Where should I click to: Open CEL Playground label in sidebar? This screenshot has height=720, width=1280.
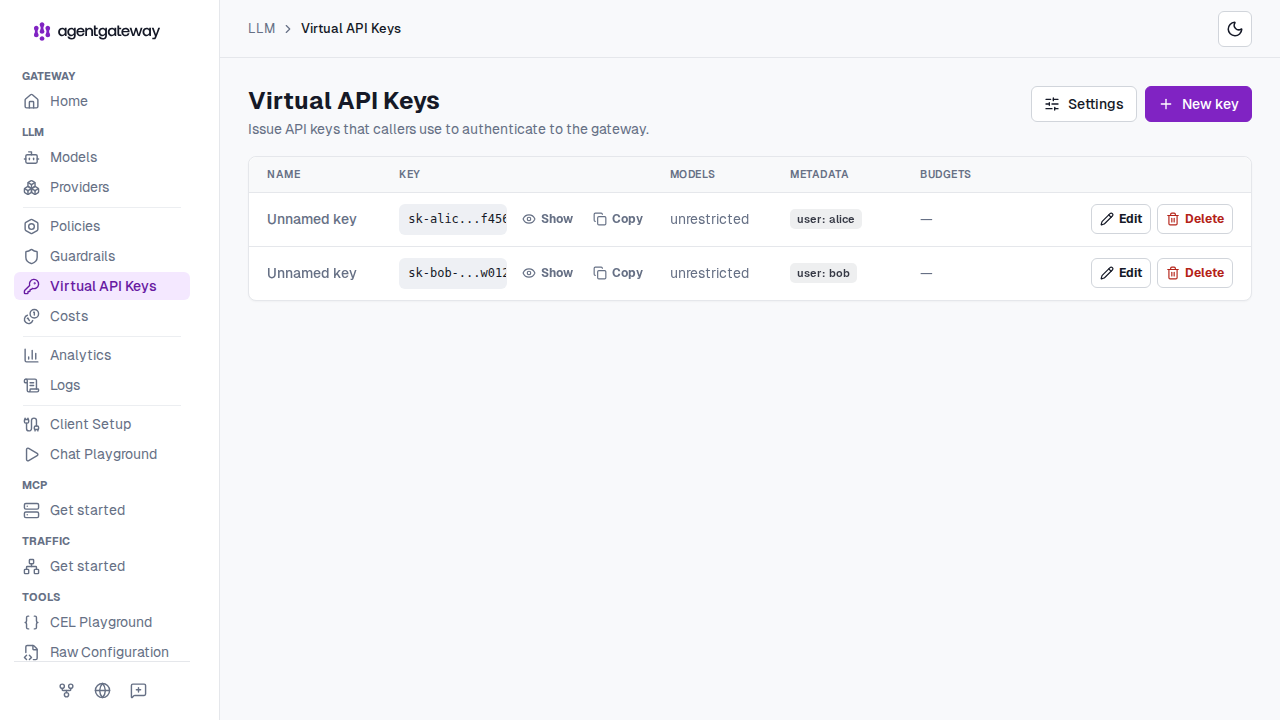pyautogui.click(x=101, y=622)
